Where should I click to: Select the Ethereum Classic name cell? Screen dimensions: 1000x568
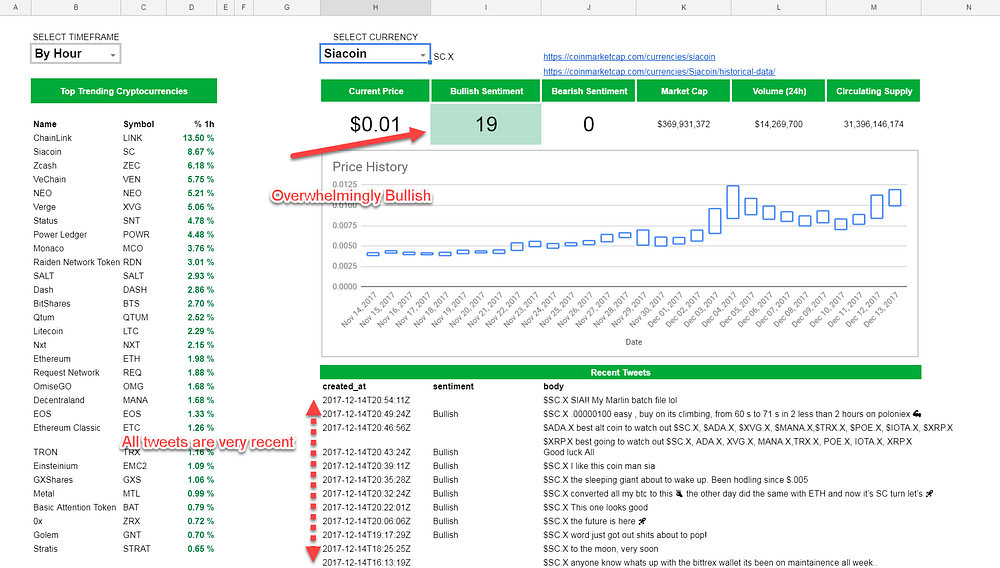[x=67, y=428]
